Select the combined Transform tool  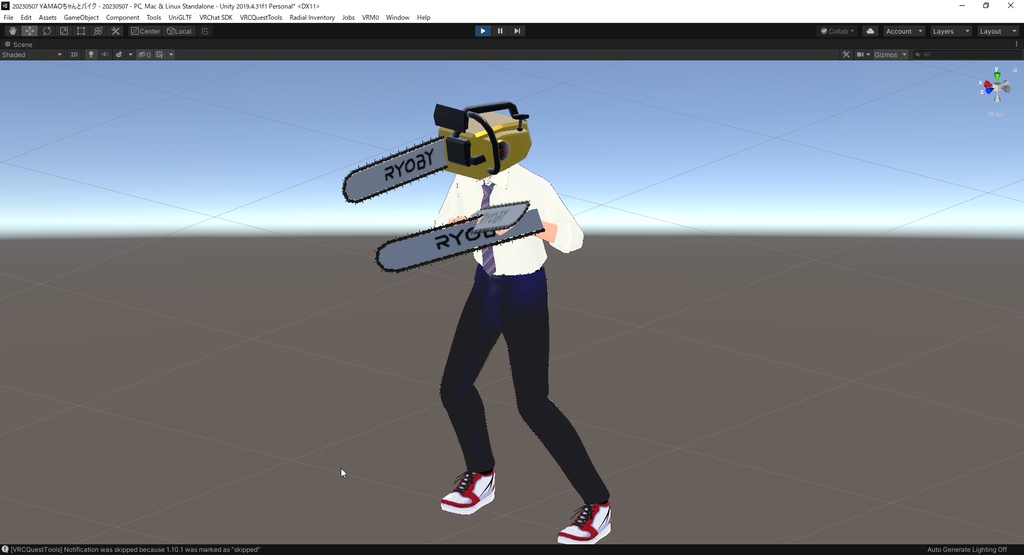point(98,31)
